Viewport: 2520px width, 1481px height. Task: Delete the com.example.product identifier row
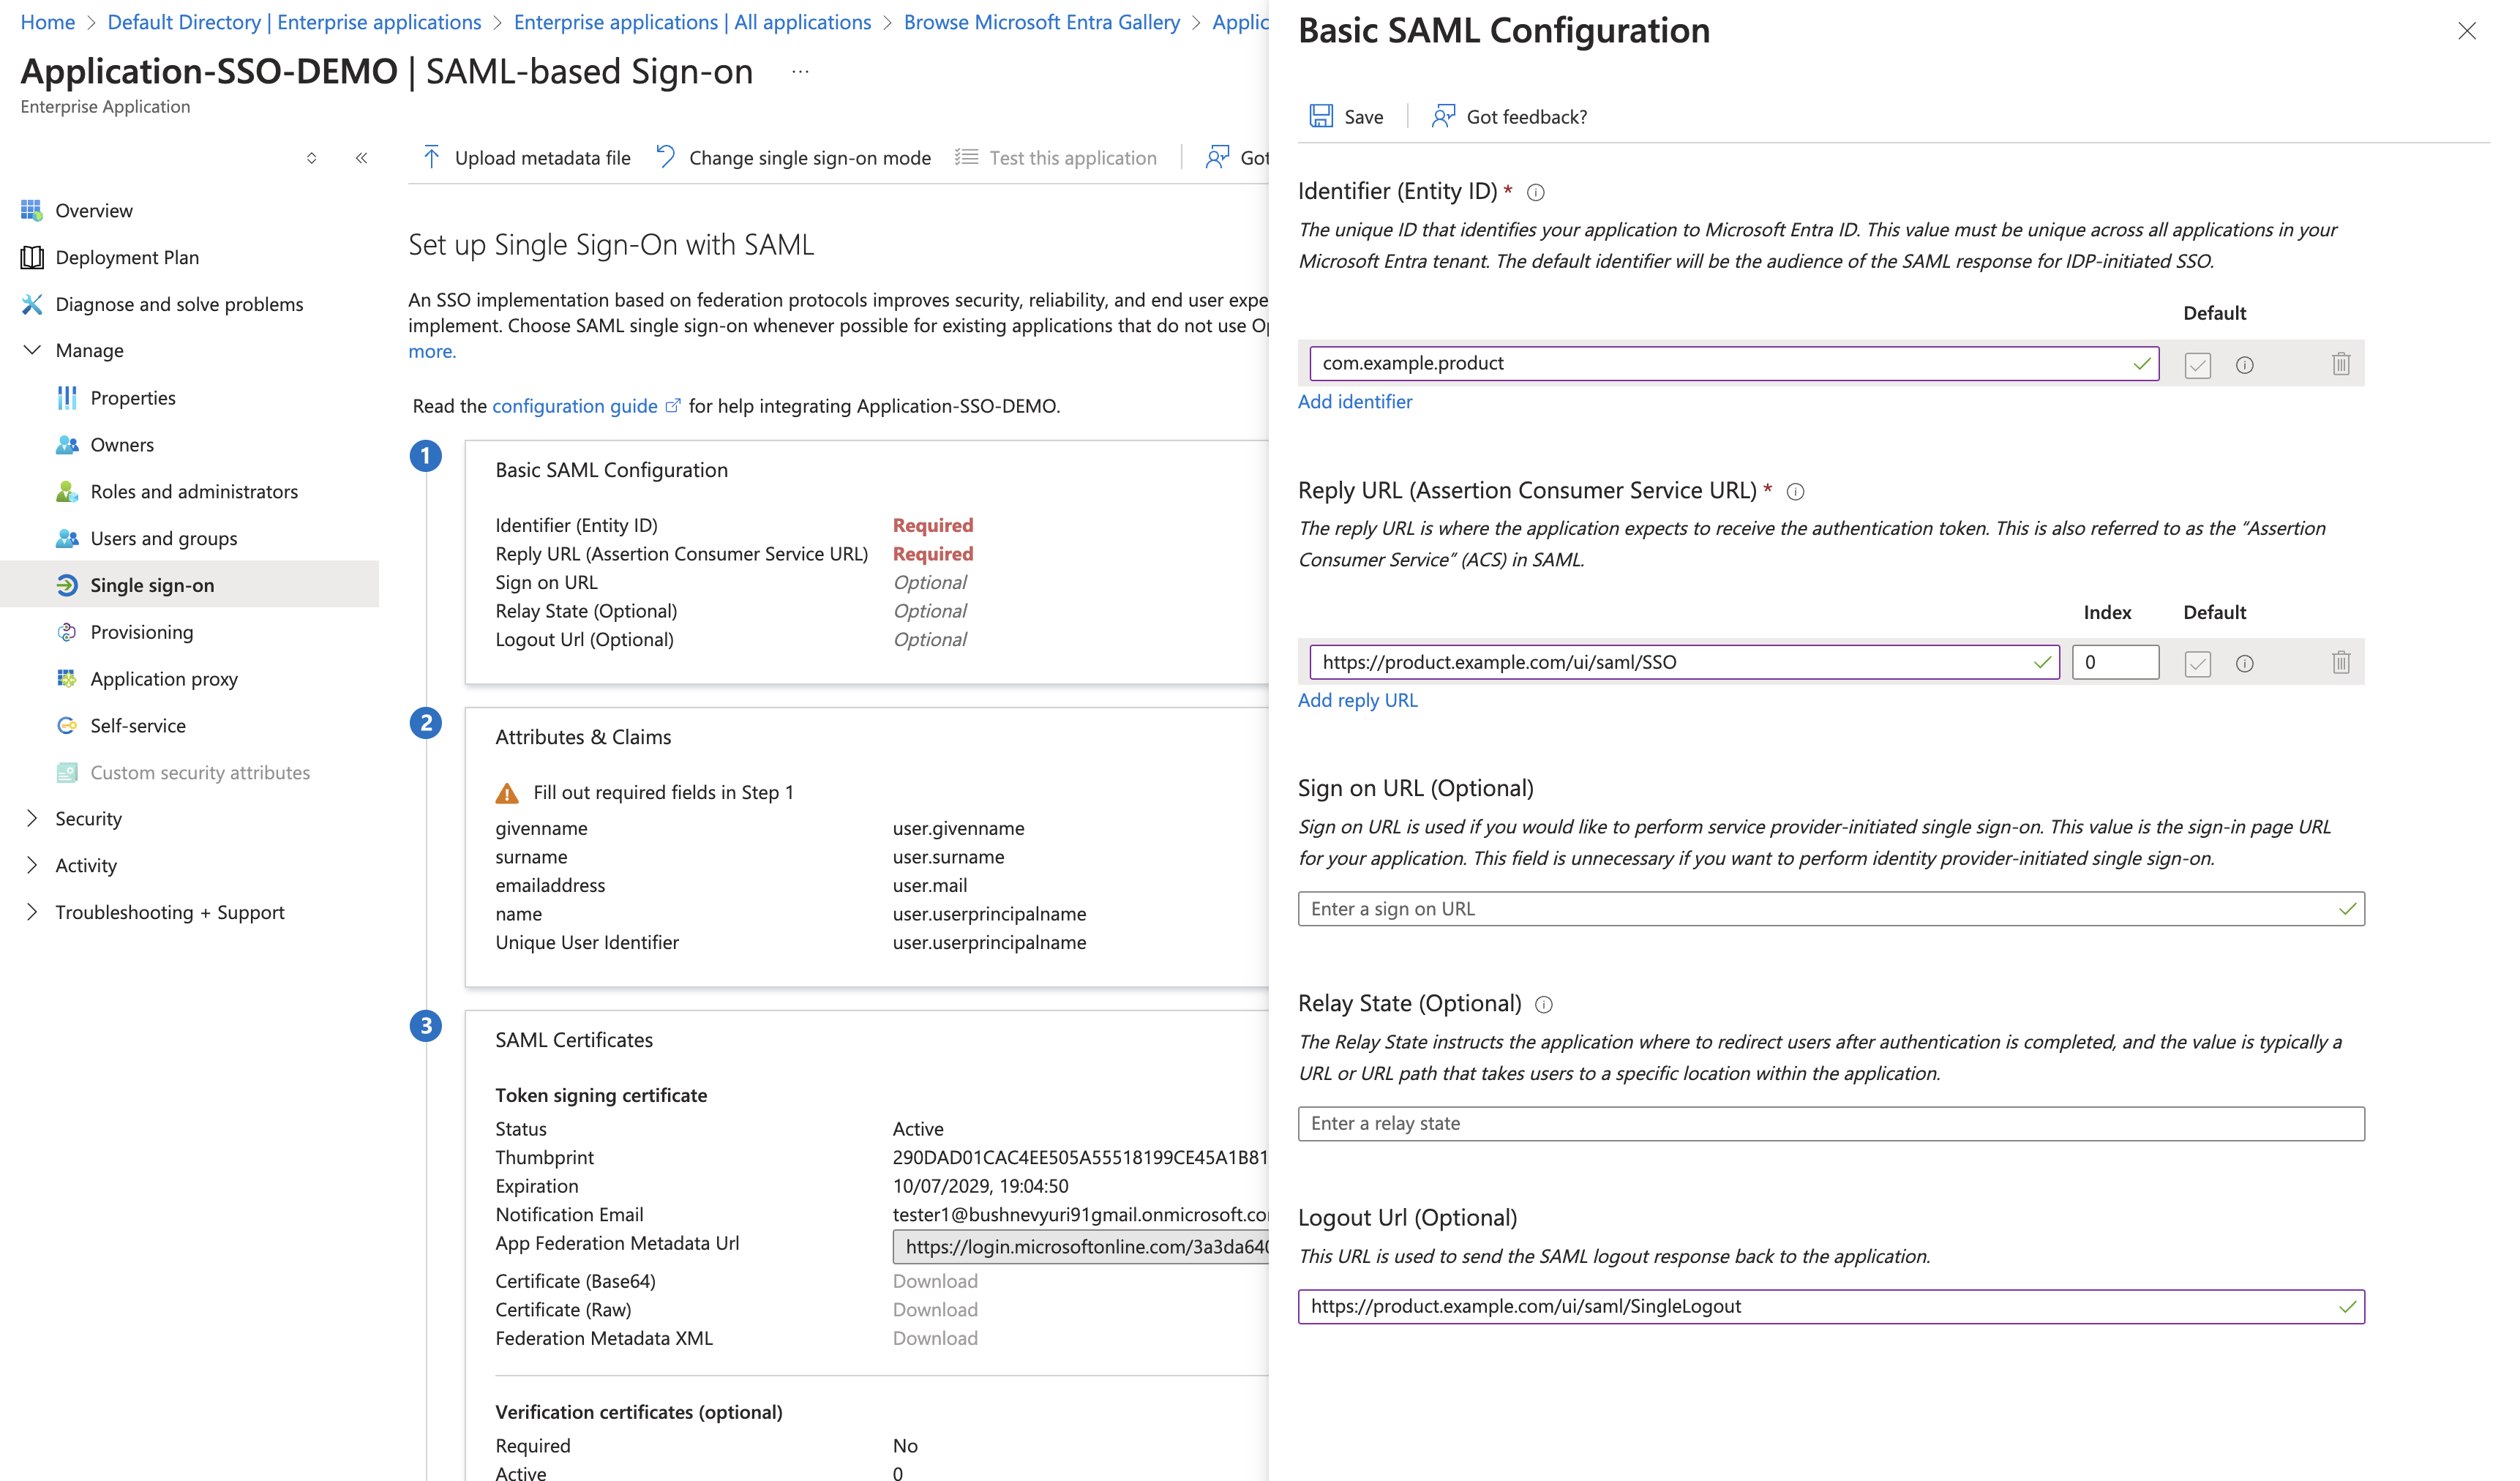point(2340,364)
